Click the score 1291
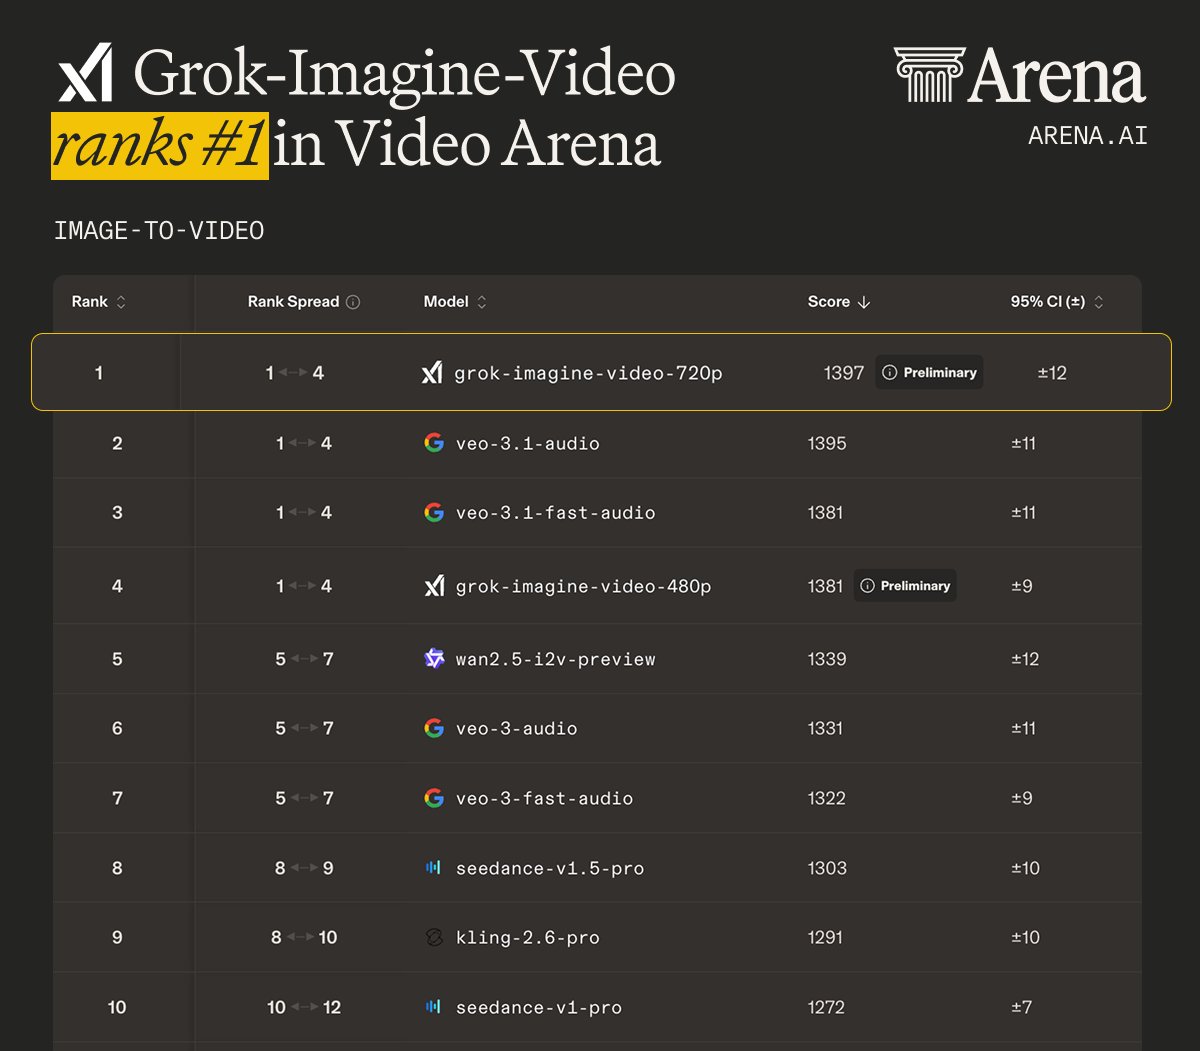 tap(825, 937)
